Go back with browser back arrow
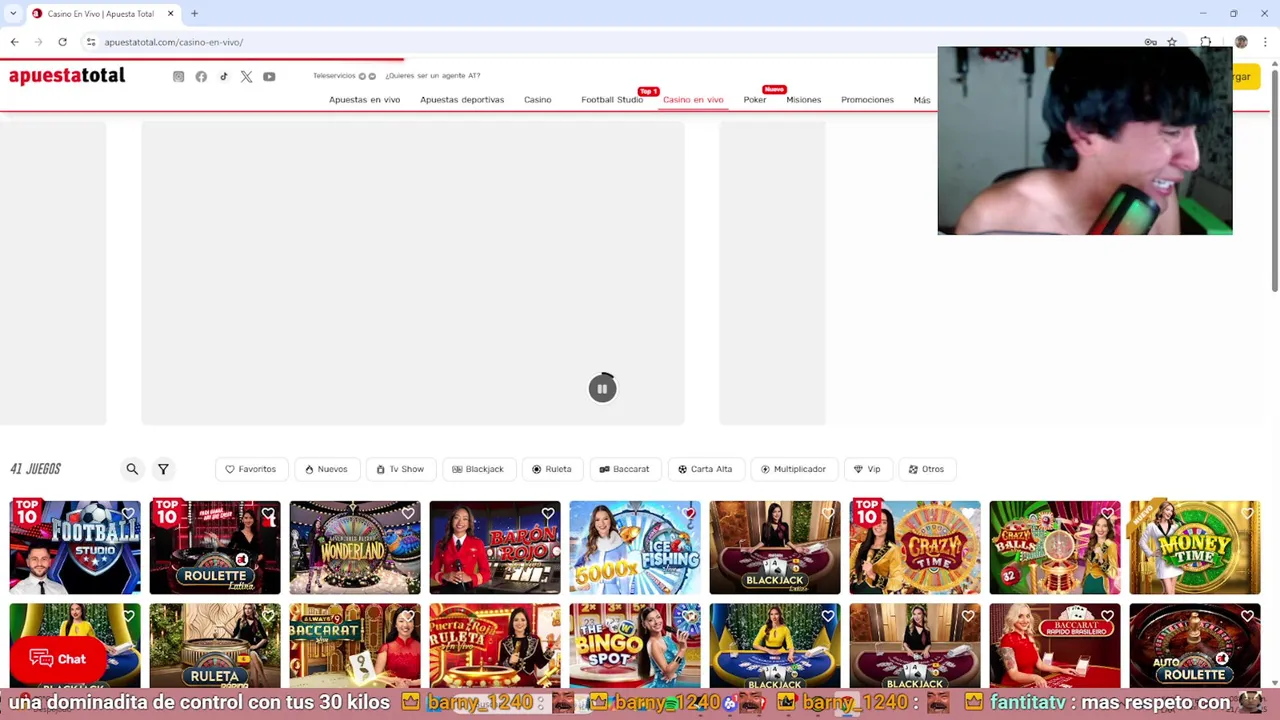This screenshot has width=1280, height=720. [x=14, y=42]
